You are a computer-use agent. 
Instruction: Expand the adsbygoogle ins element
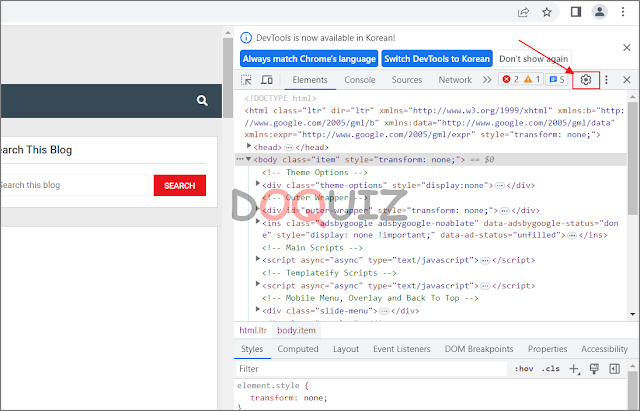258,222
